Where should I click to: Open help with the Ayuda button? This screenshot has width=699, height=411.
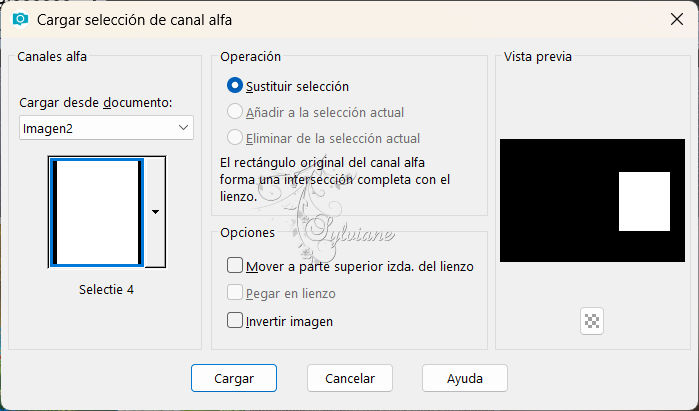465,378
